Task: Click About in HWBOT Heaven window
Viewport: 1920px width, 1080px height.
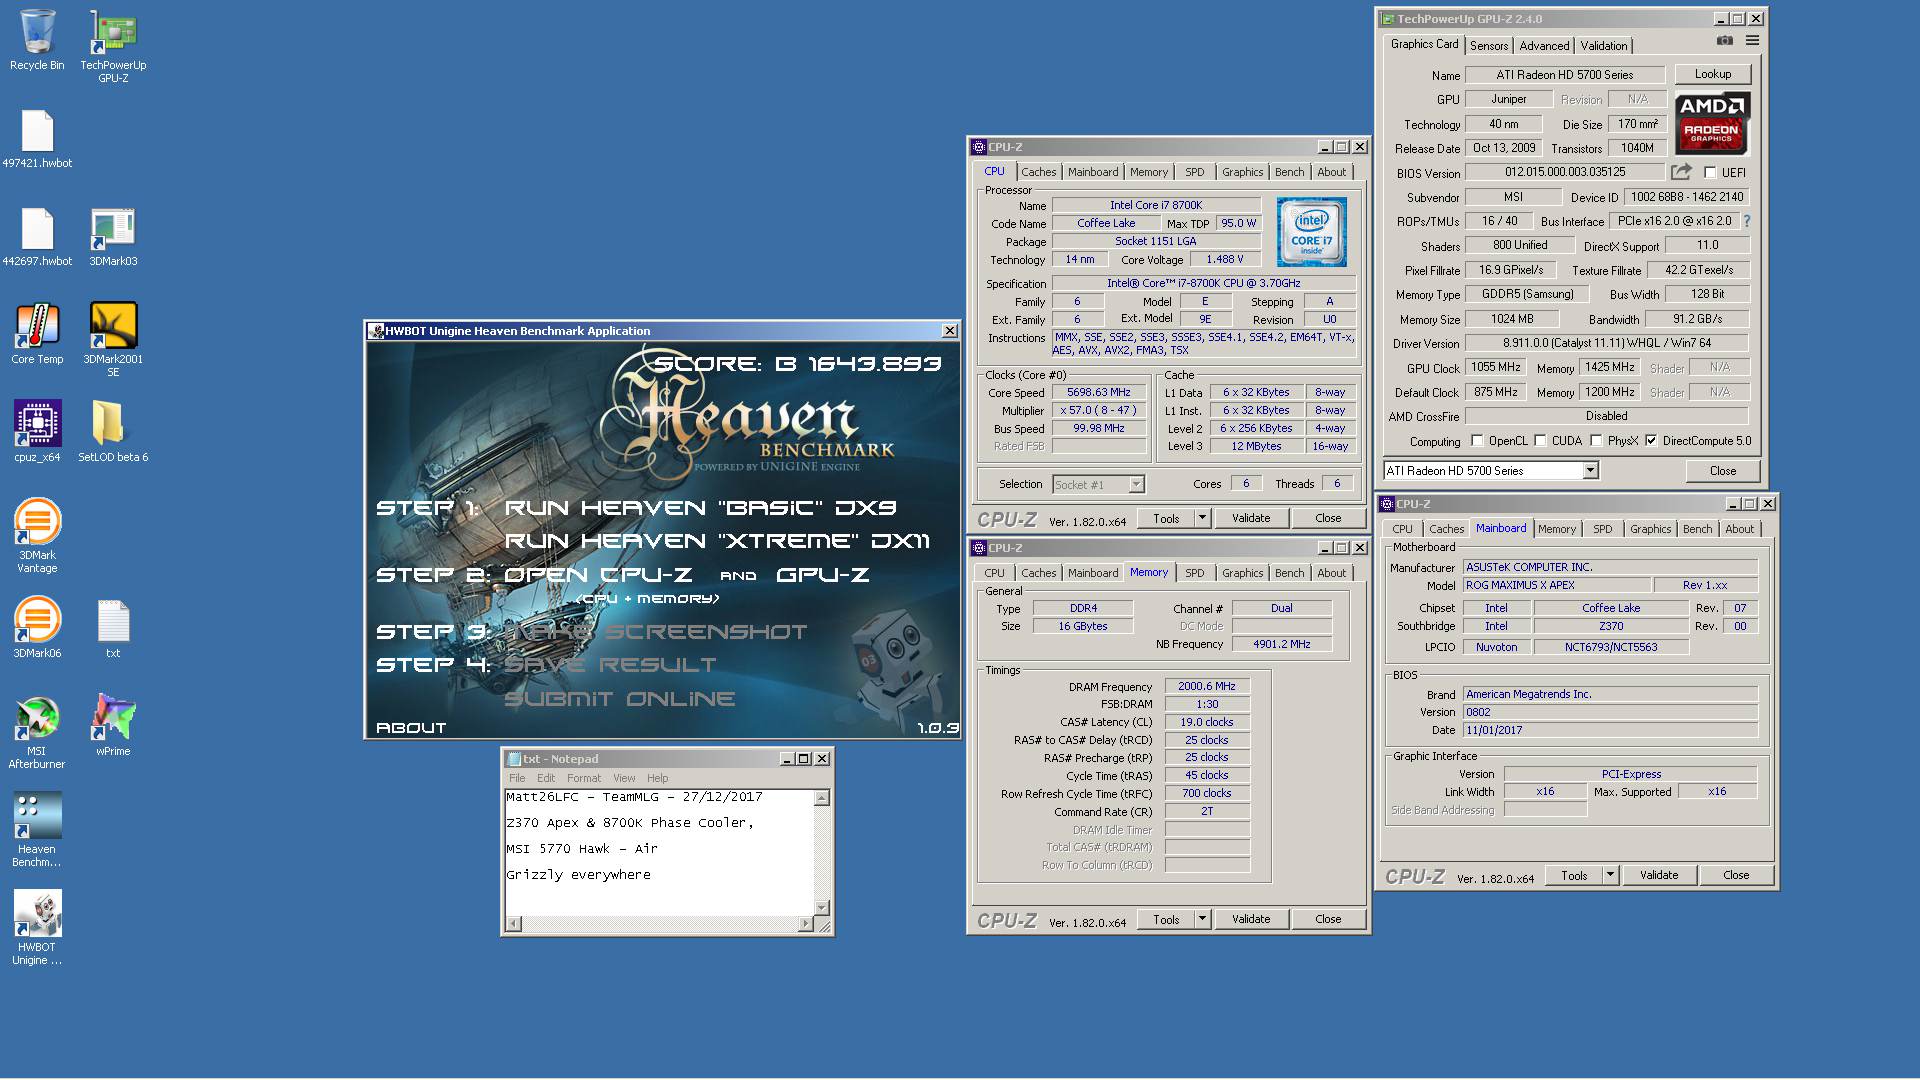Action: click(x=411, y=728)
